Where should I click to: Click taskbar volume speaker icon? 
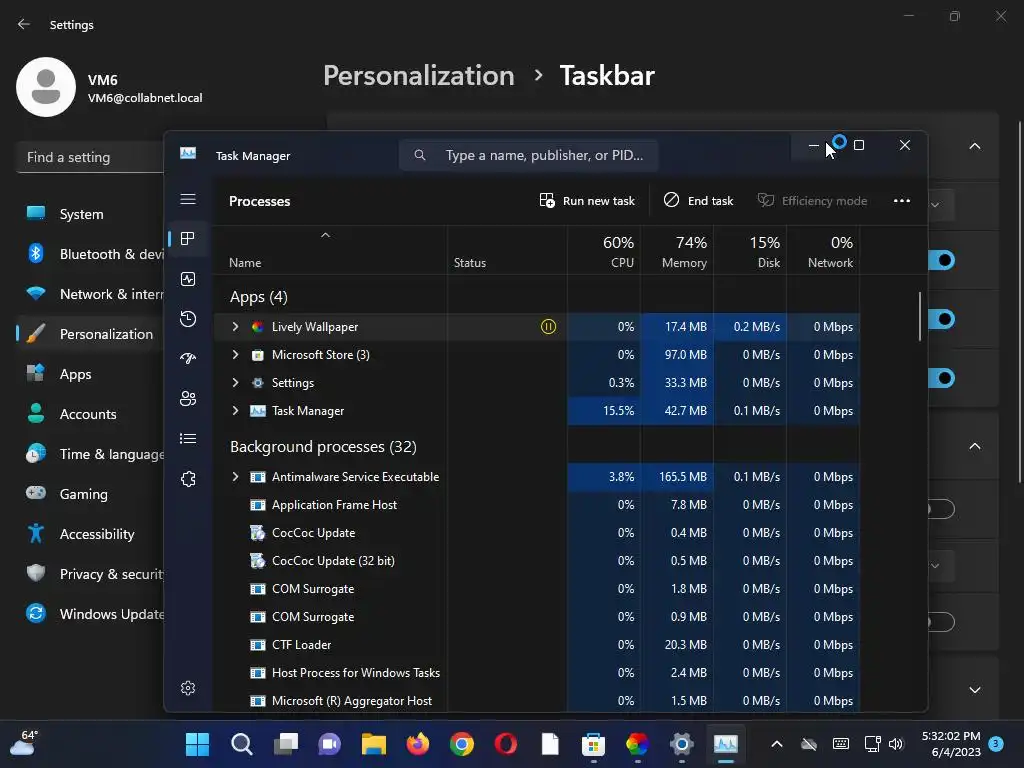(x=896, y=744)
